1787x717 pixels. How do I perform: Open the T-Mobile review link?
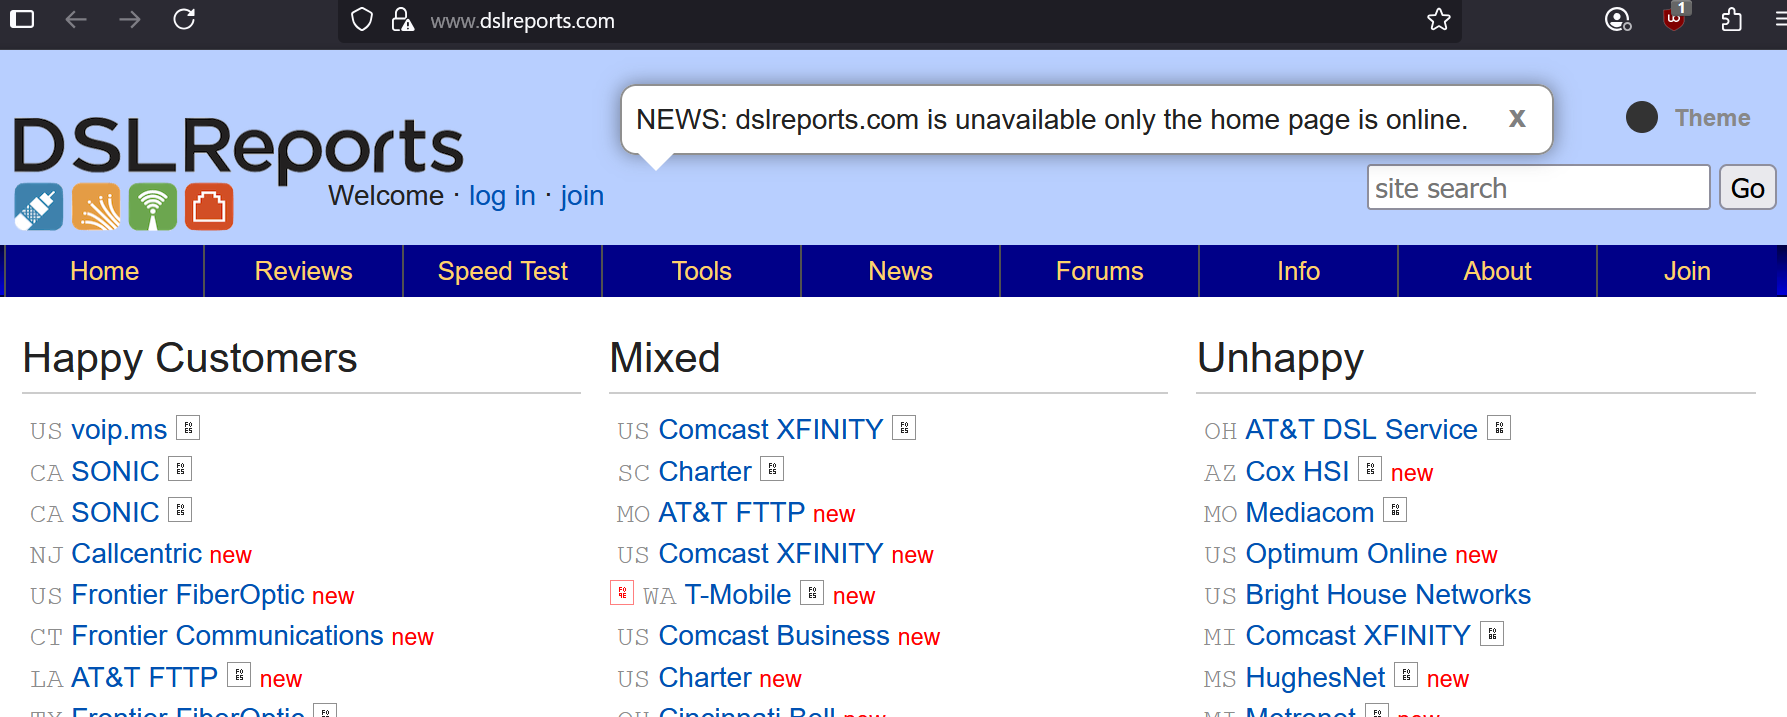point(737,594)
